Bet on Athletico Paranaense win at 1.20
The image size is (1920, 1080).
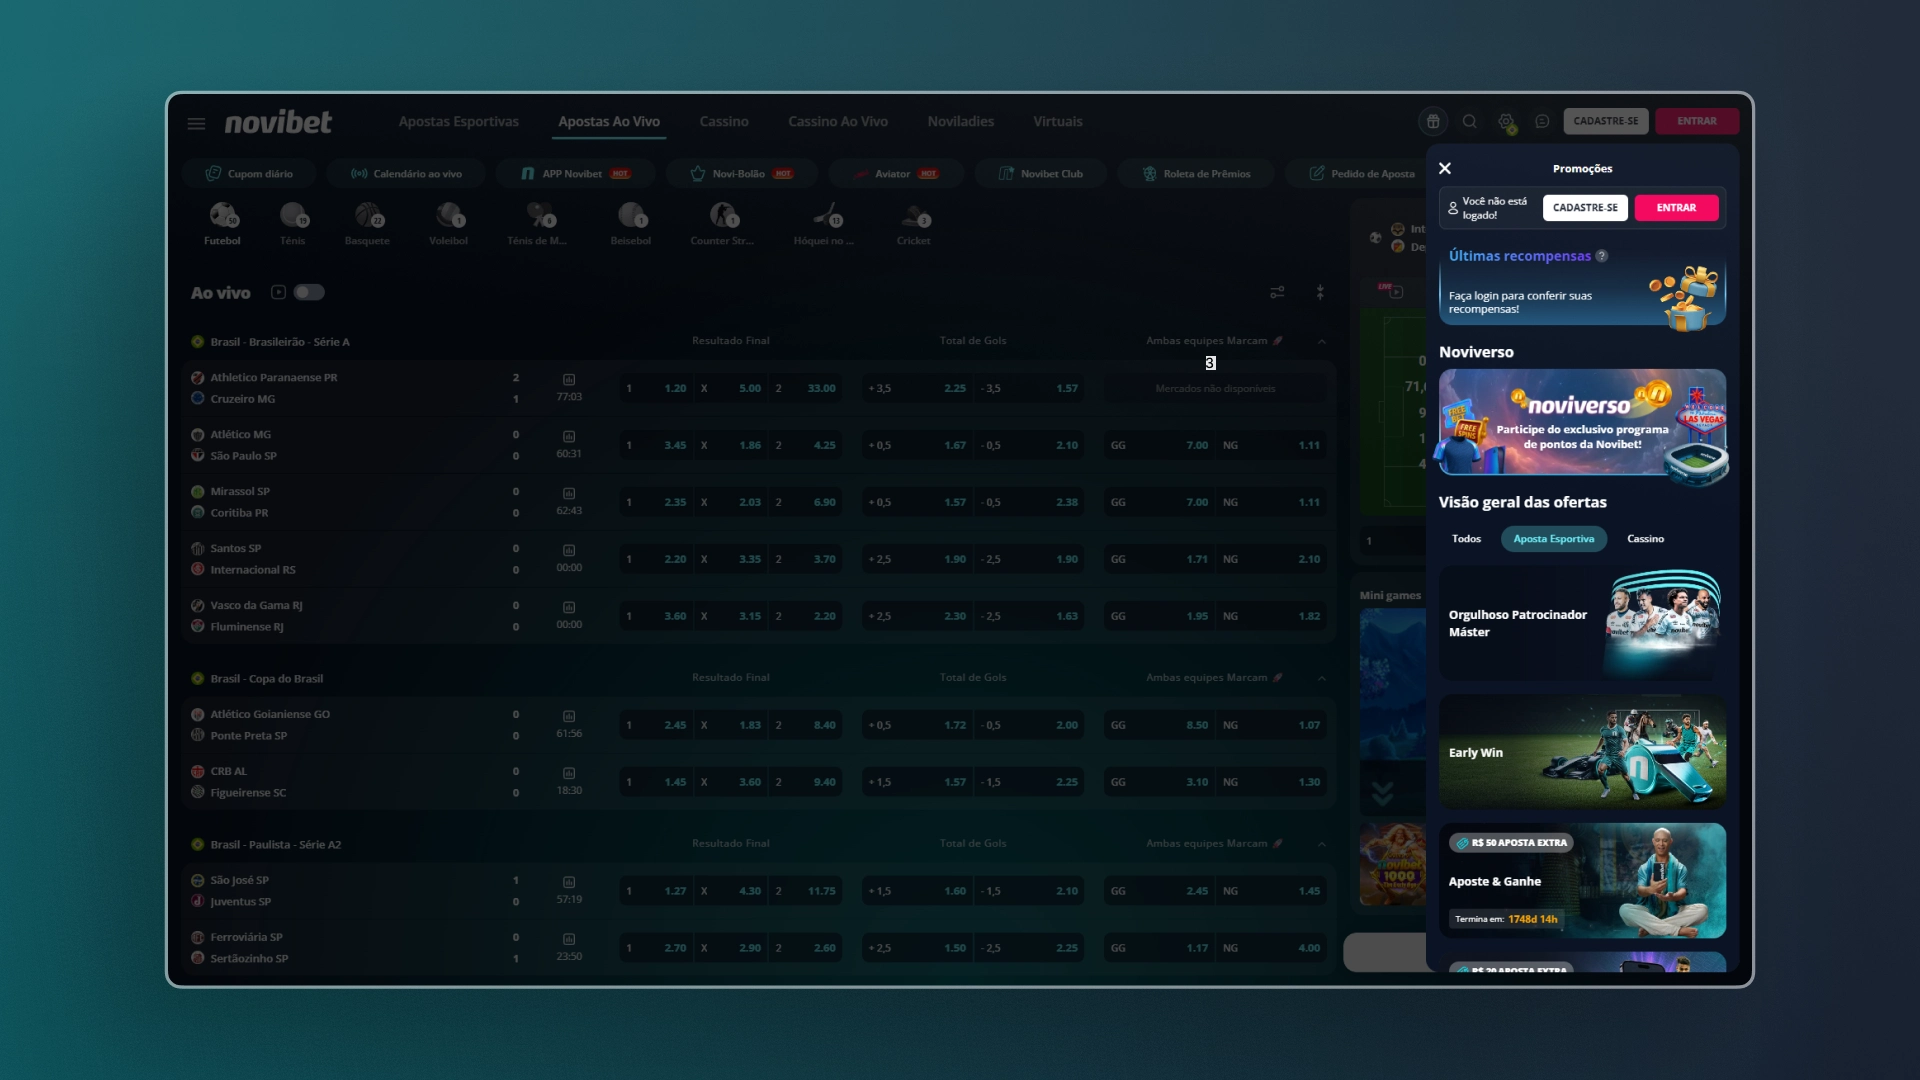(x=655, y=388)
